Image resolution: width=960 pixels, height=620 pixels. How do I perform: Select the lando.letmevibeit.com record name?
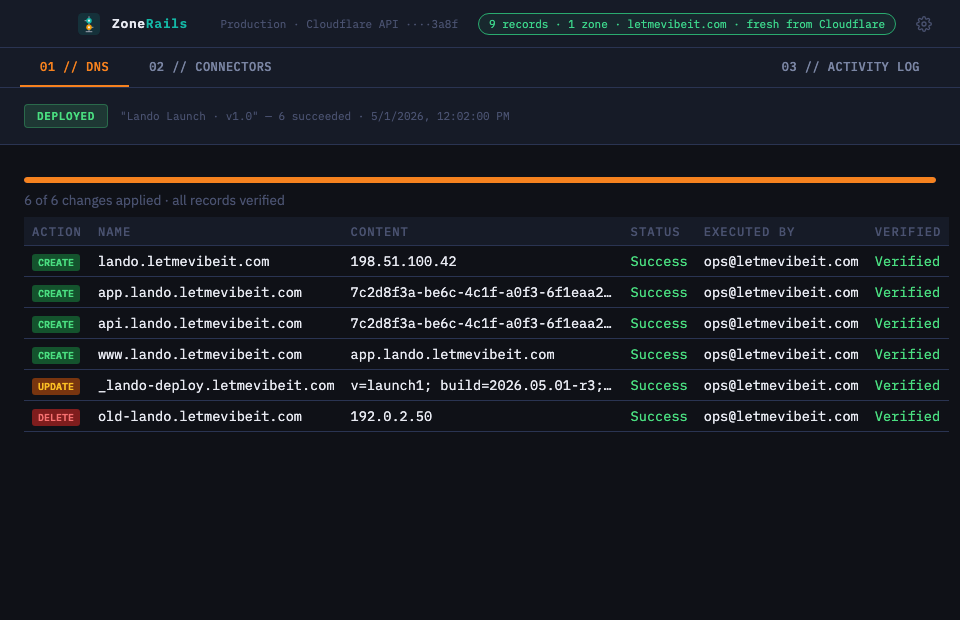[184, 261]
